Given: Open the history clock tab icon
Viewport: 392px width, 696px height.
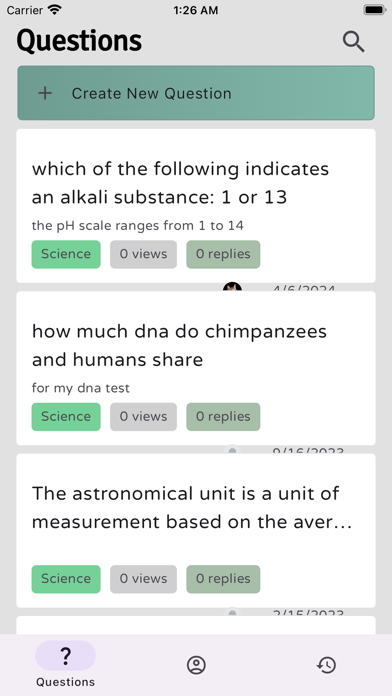Looking at the screenshot, I should (x=326, y=665).
